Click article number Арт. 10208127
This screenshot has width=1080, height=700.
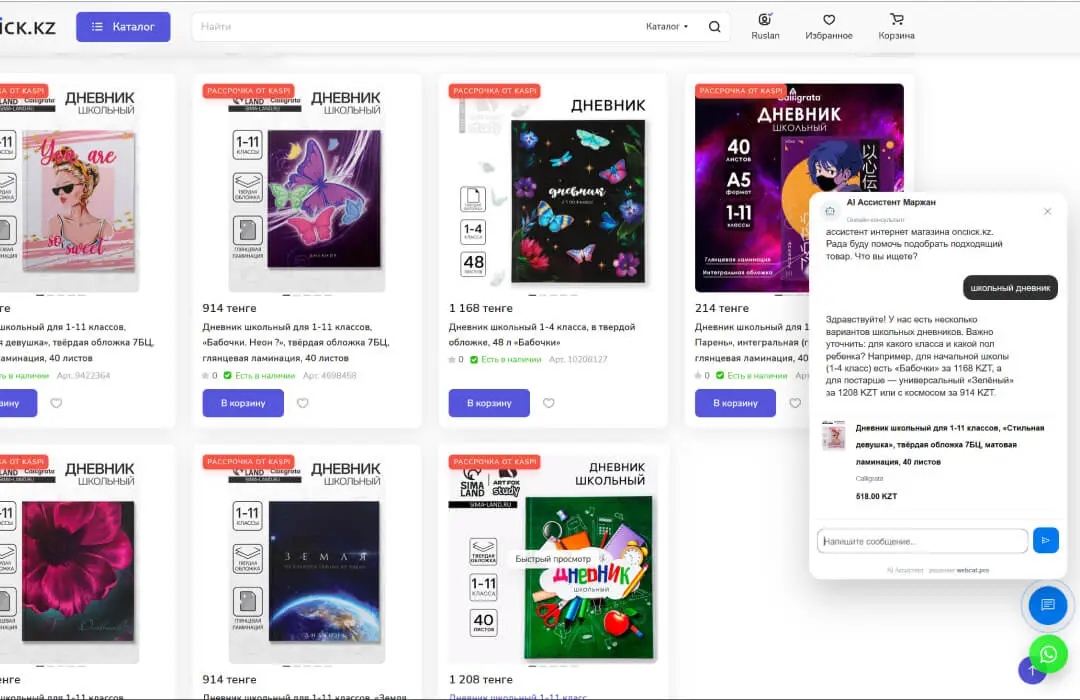[578, 360]
